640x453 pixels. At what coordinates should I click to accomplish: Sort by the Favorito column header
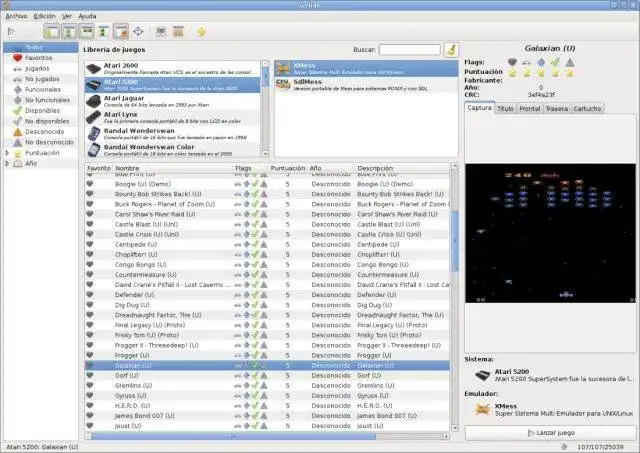coord(99,168)
